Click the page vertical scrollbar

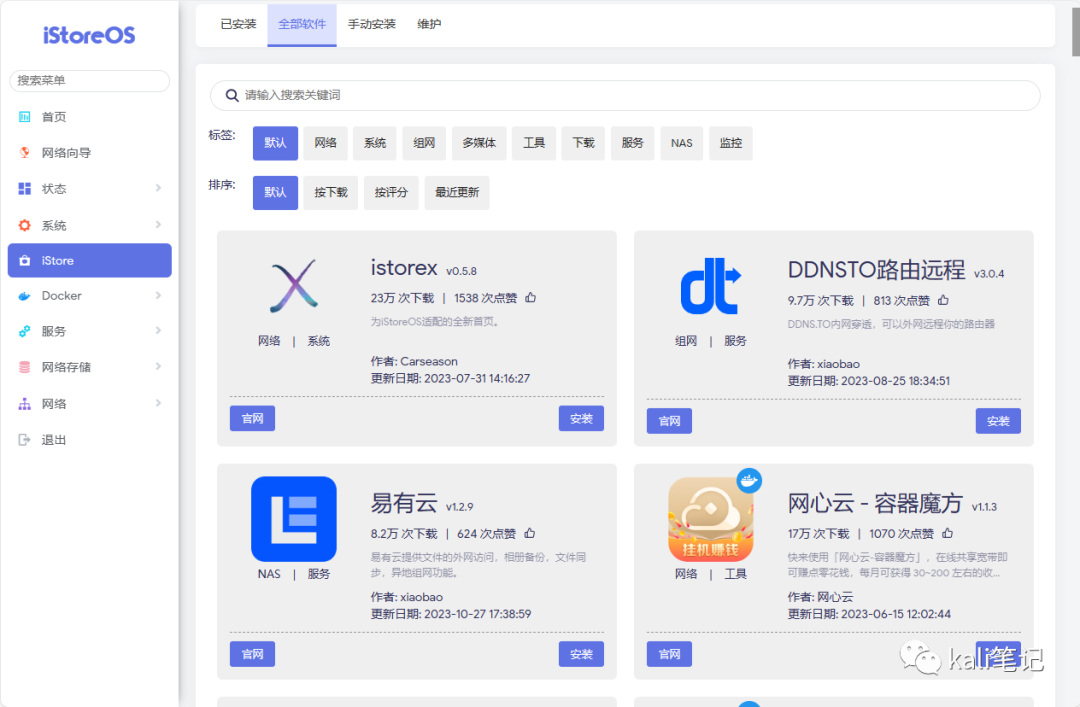coord(1076,31)
